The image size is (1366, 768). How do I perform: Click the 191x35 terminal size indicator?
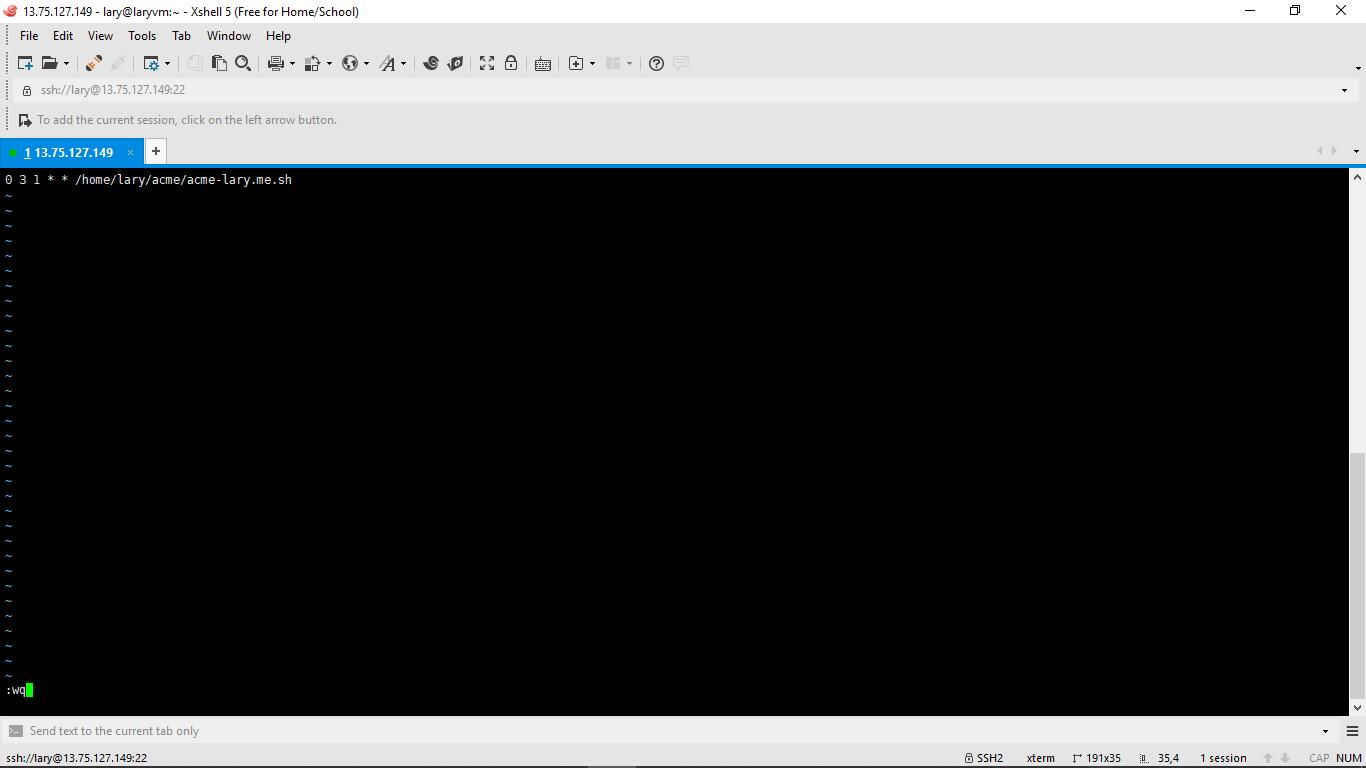coord(1096,758)
